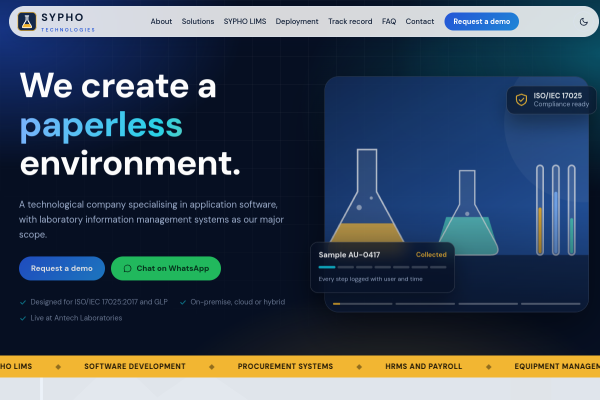Click the SYPHO TECHNOLOGIES brand name
The image size is (600, 400).
pyautogui.click(x=68, y=22)
